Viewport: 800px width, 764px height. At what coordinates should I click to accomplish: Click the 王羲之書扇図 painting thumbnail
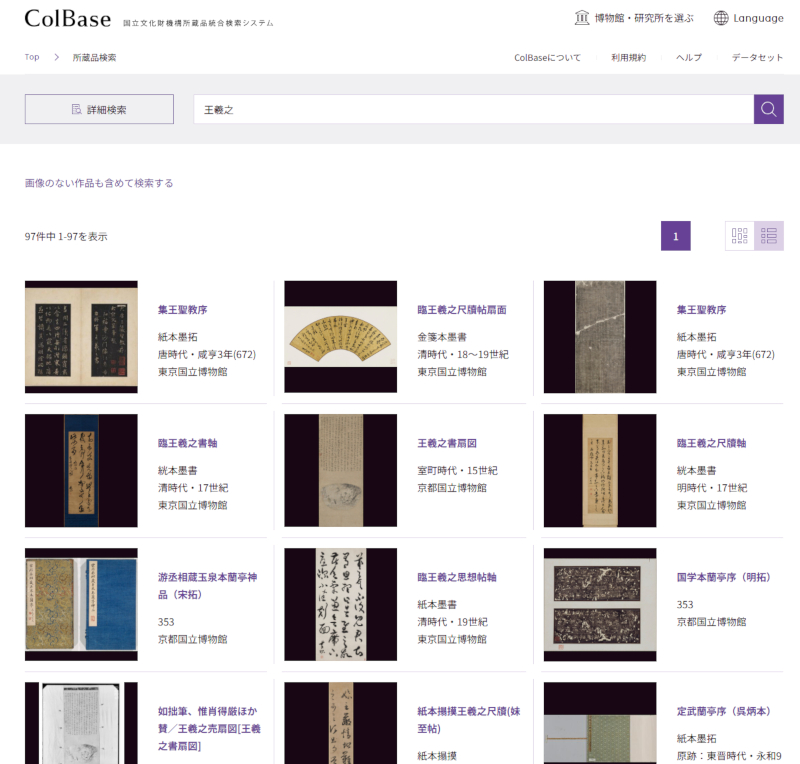click(x=340, y=471)
